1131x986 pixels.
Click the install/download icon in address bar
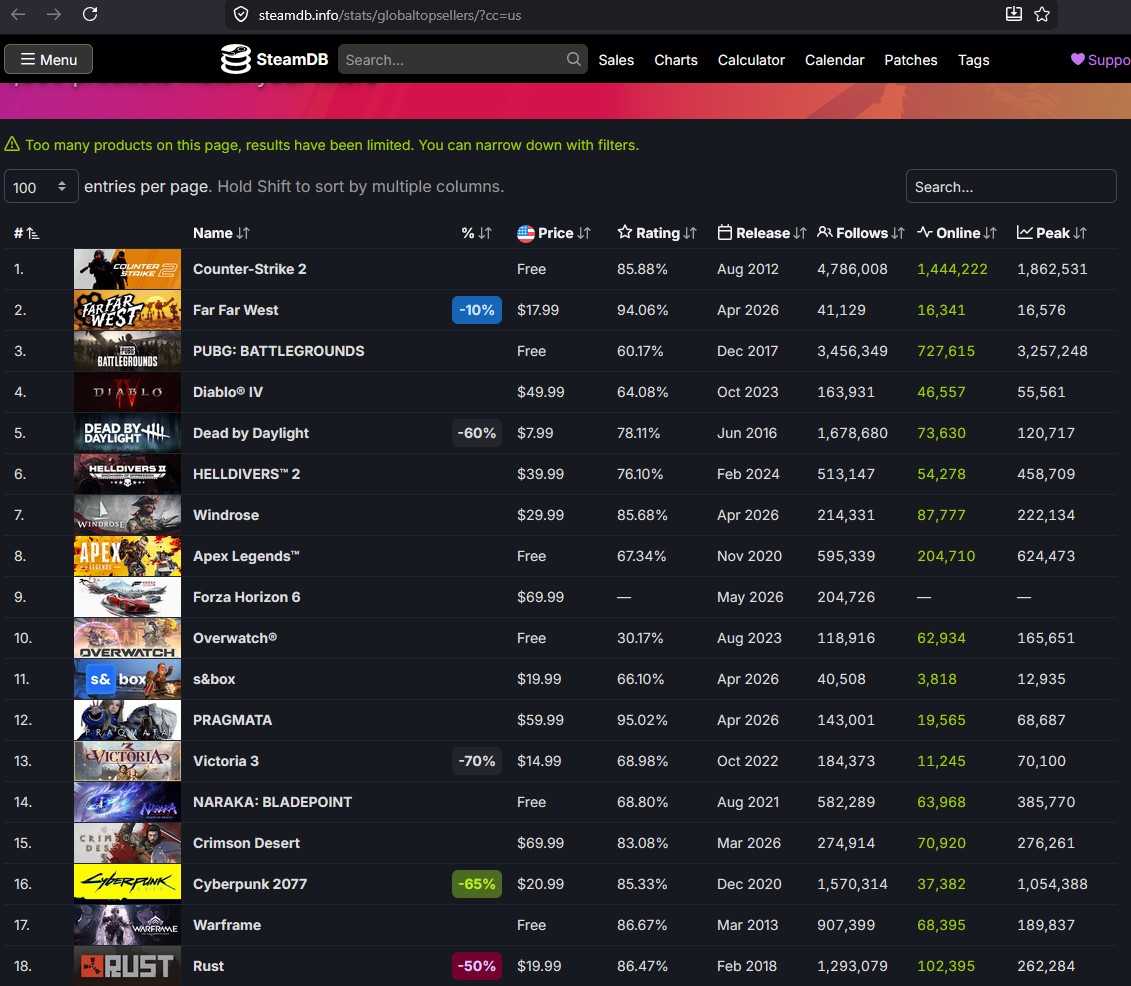coord(1013,14)
